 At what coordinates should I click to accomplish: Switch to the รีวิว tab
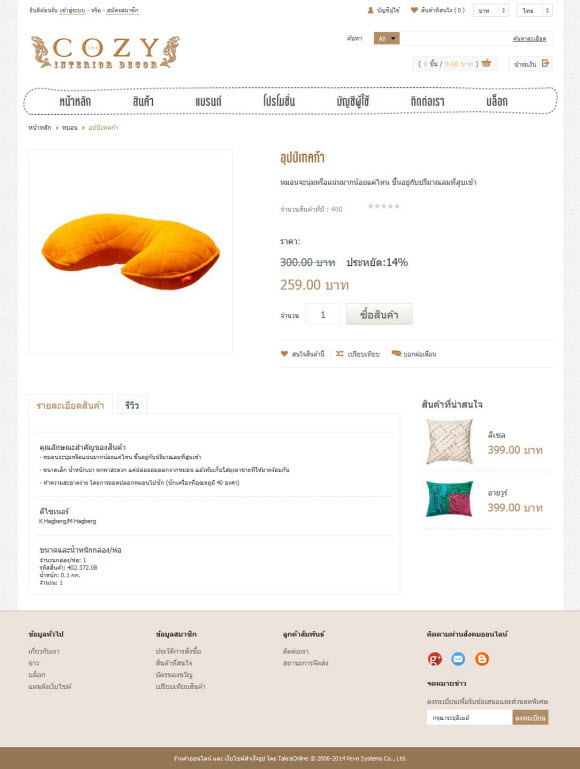[132, 405]
